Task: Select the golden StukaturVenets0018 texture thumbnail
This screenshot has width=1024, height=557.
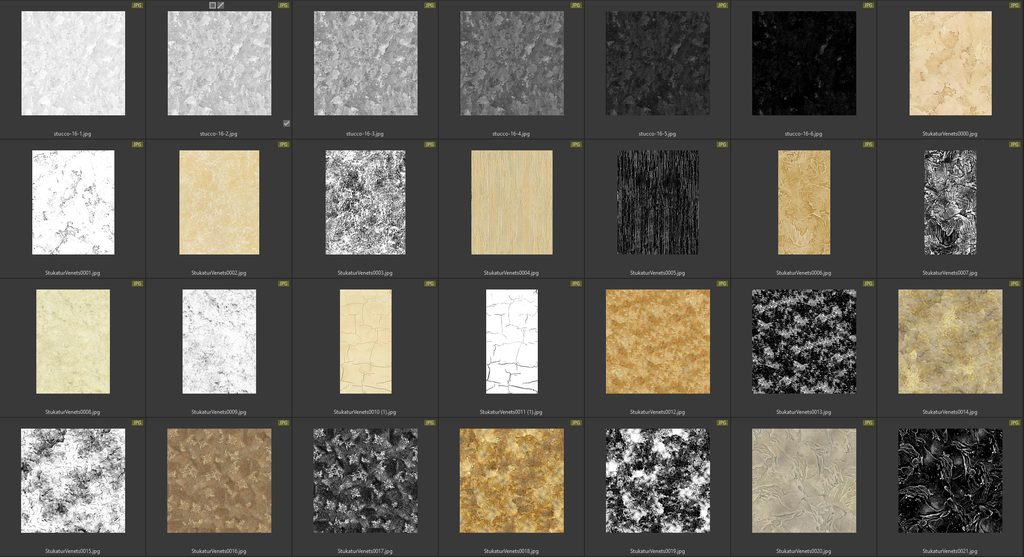Action: (x=512, y=480)
